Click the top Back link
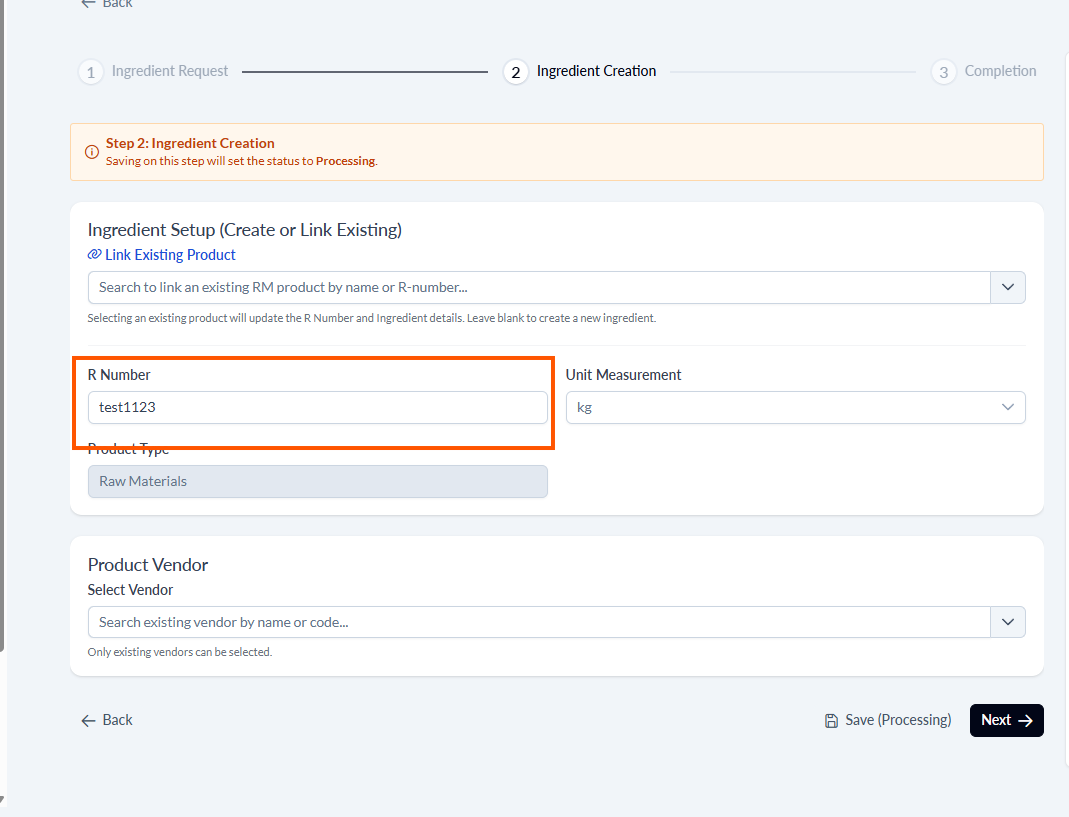 pyautogui.click(x=107, y=3)
